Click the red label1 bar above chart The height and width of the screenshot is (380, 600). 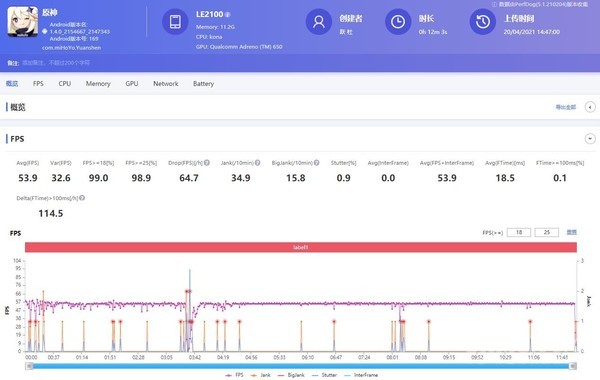tap(301, 247)
